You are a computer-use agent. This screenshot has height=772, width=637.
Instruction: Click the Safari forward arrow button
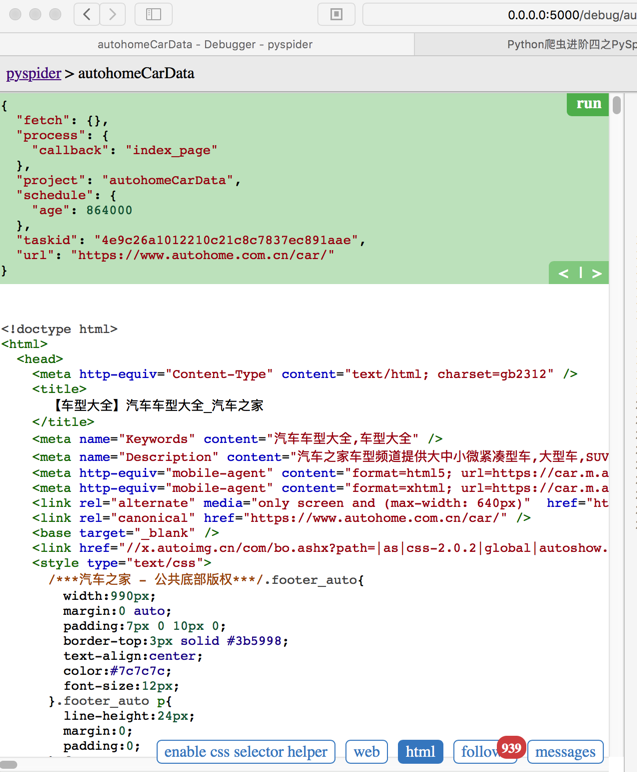(112, 14)
